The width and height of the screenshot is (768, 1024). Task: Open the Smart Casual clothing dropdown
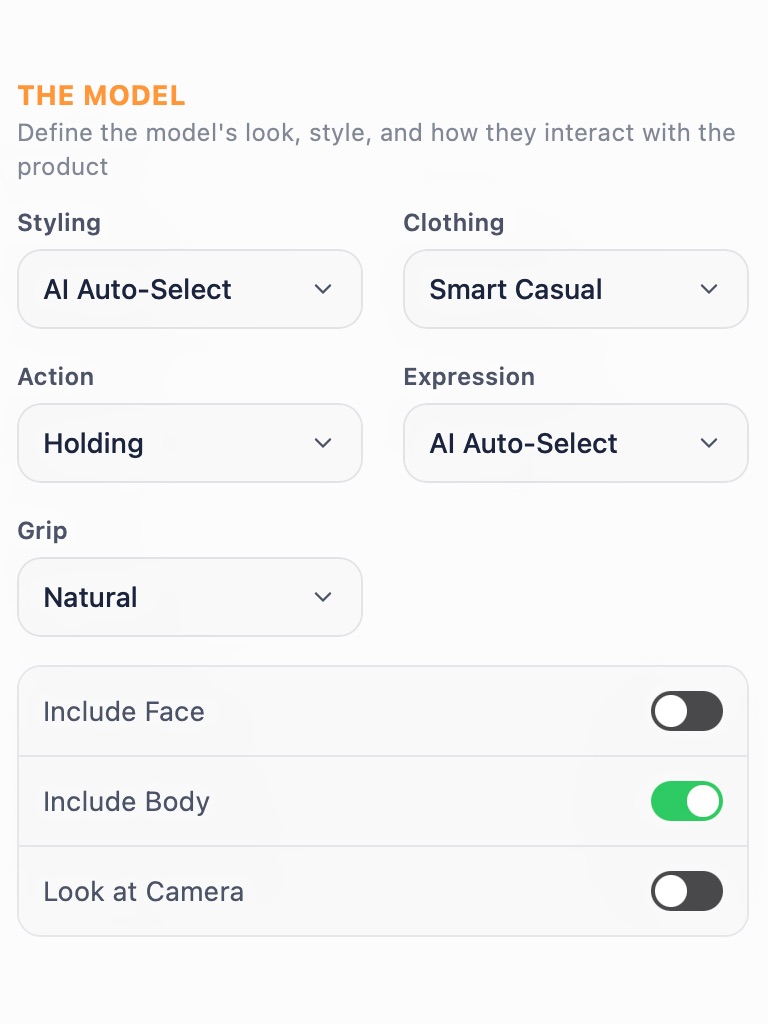(556, 289)
